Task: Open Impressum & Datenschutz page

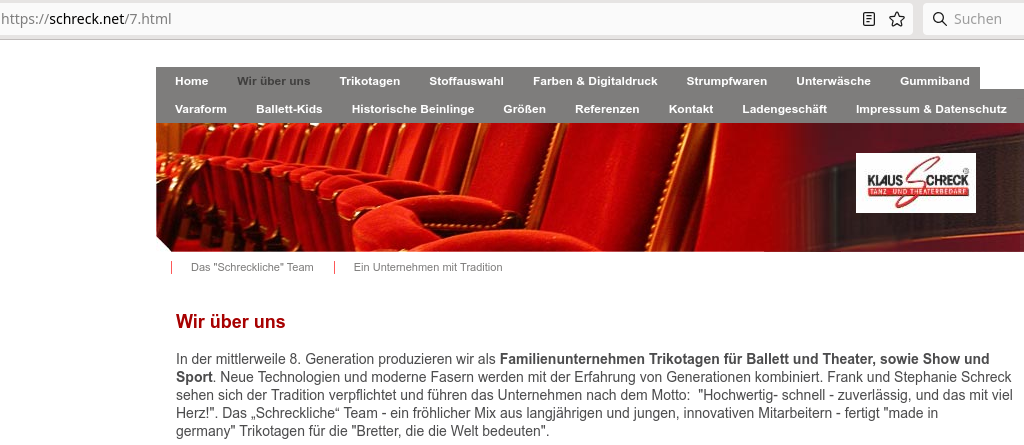Action: coord(931,109)
